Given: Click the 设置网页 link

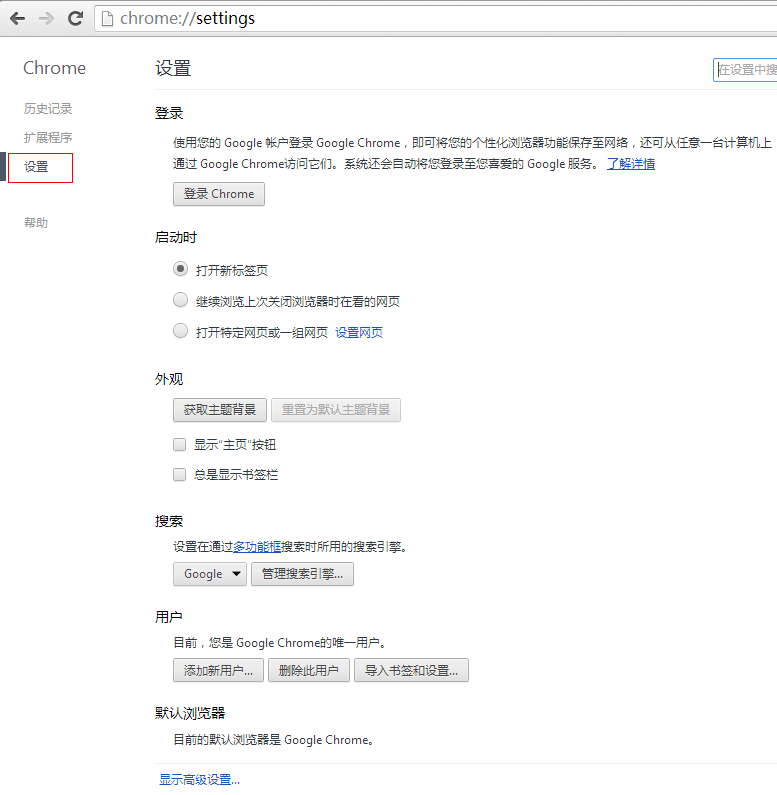Looking at the screenshot, I should coord(359,333).
